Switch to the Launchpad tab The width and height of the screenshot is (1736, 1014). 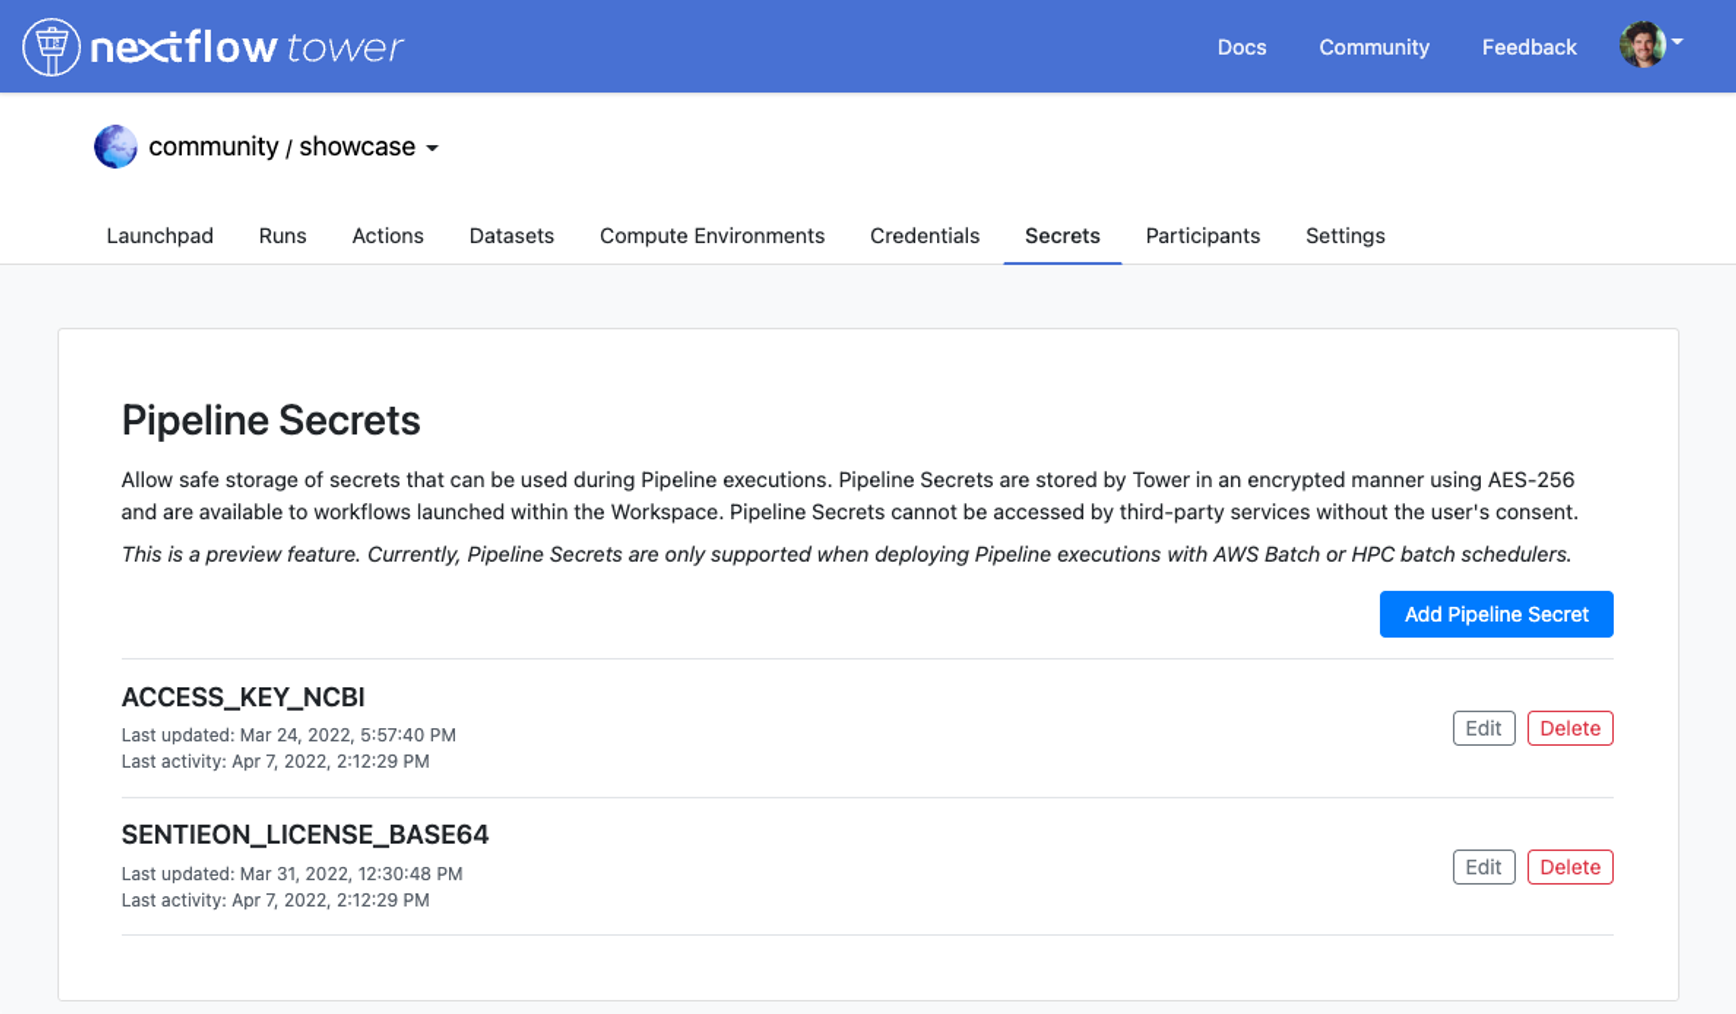(x=160, y=236)
